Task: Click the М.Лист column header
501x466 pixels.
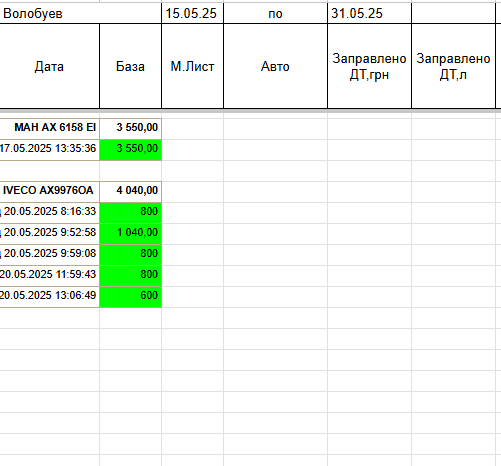Action: pyautogui.click(x=192, y=66)
